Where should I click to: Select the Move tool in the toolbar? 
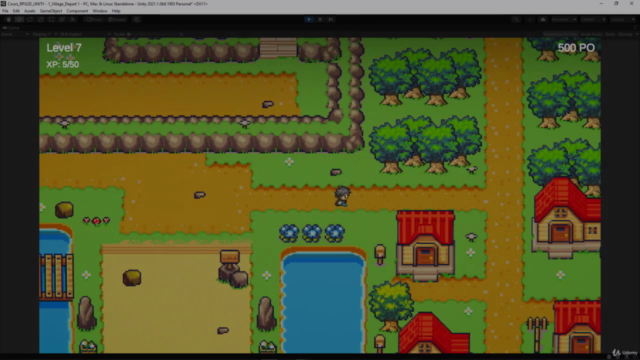(x=19, y=19)
